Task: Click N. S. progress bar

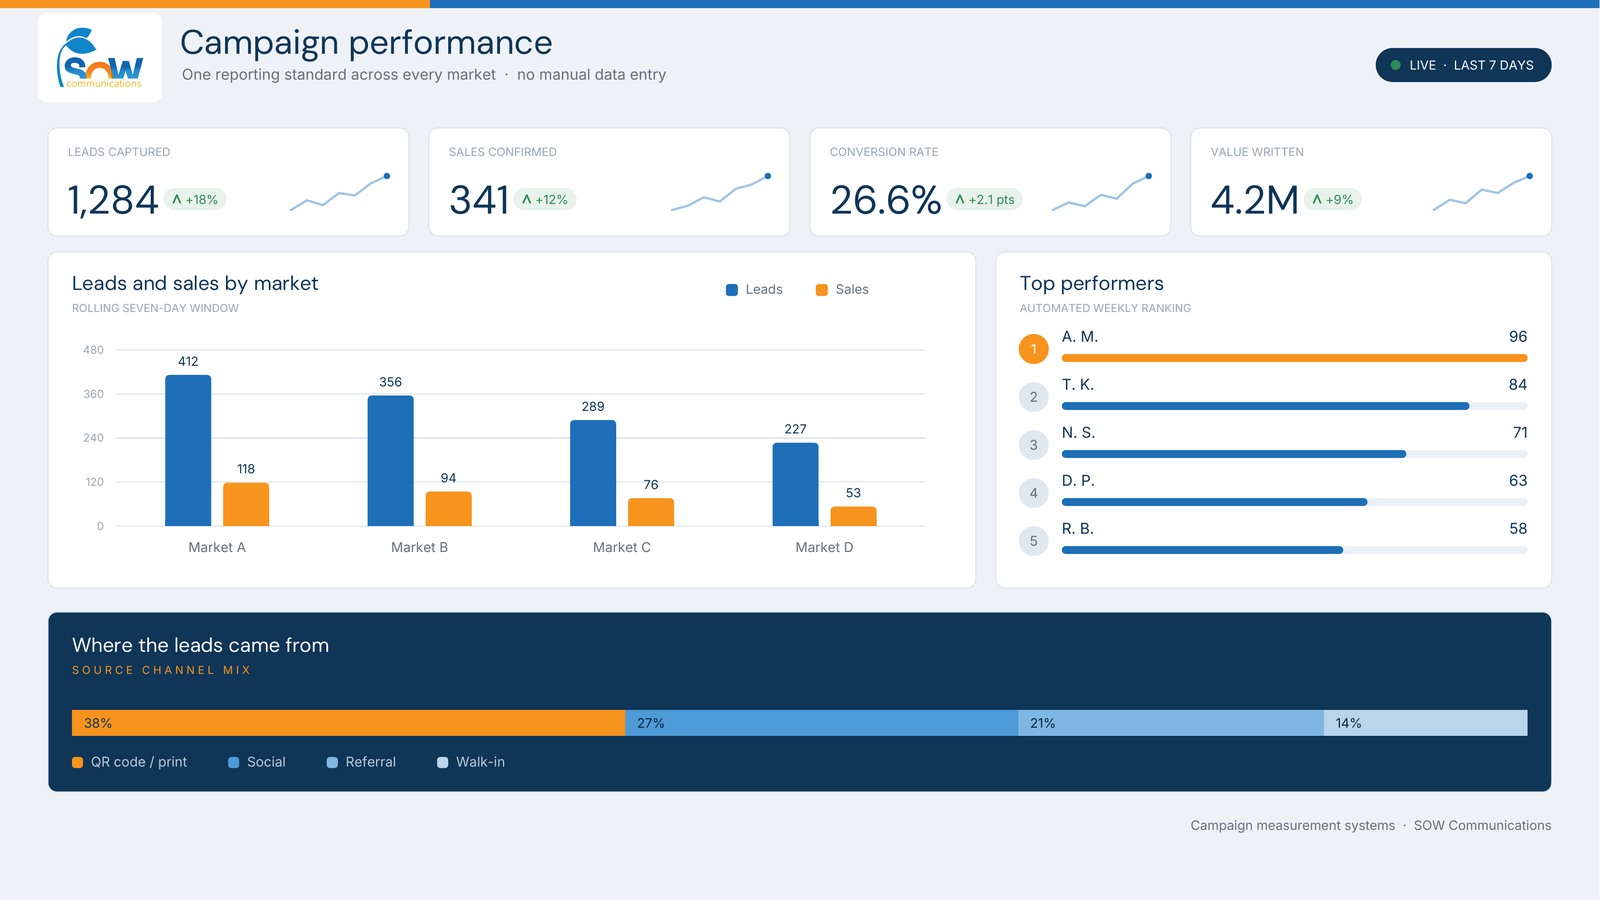Action: (x=1294, y=454)
